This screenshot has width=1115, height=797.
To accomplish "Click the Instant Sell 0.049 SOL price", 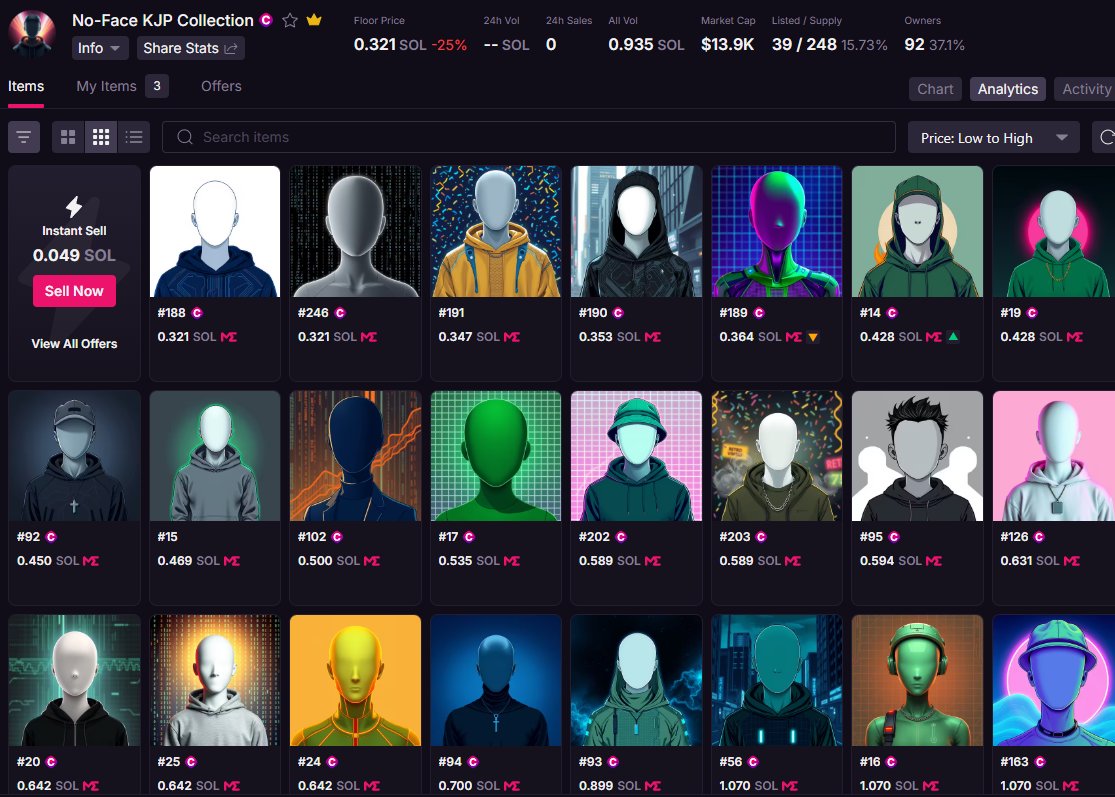I will (74, 255).
